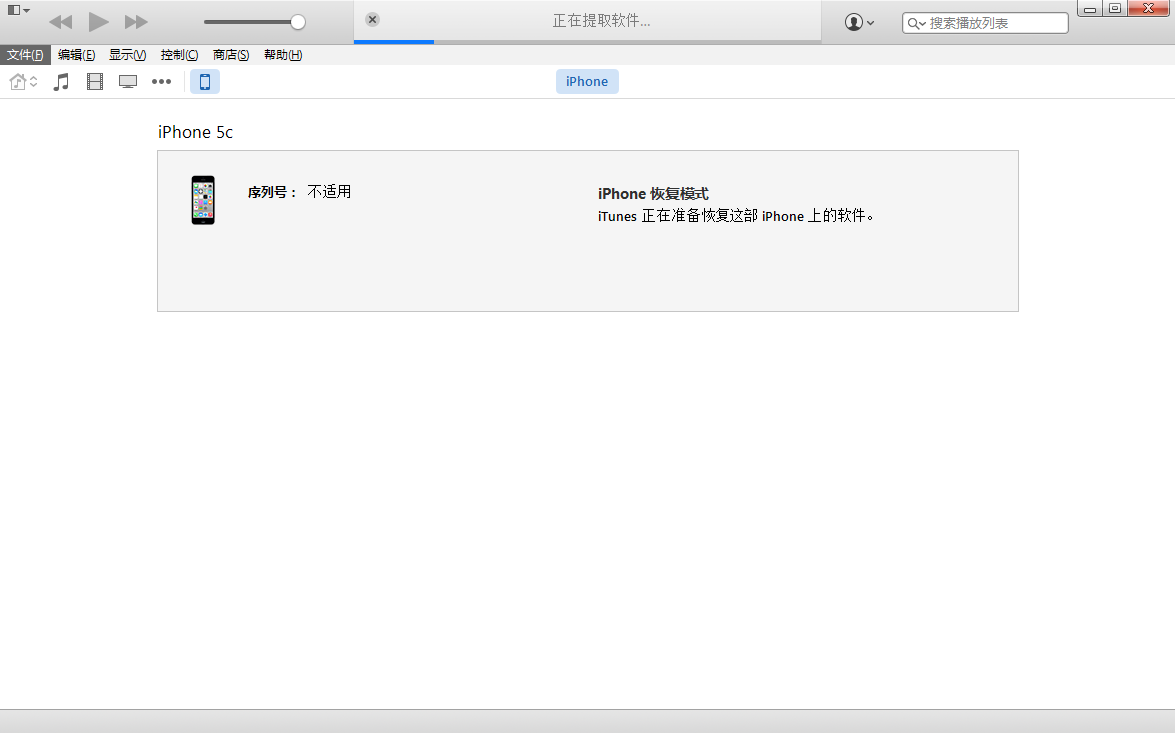Maximize the iTunes window
1175x733 pixels.
pyautogui.click(x=1115, y=8)
